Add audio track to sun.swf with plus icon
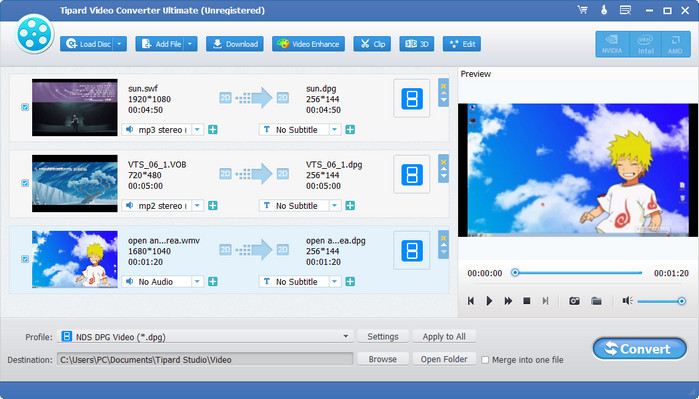This screenshot has width=699, height=399. coord(213,130)
